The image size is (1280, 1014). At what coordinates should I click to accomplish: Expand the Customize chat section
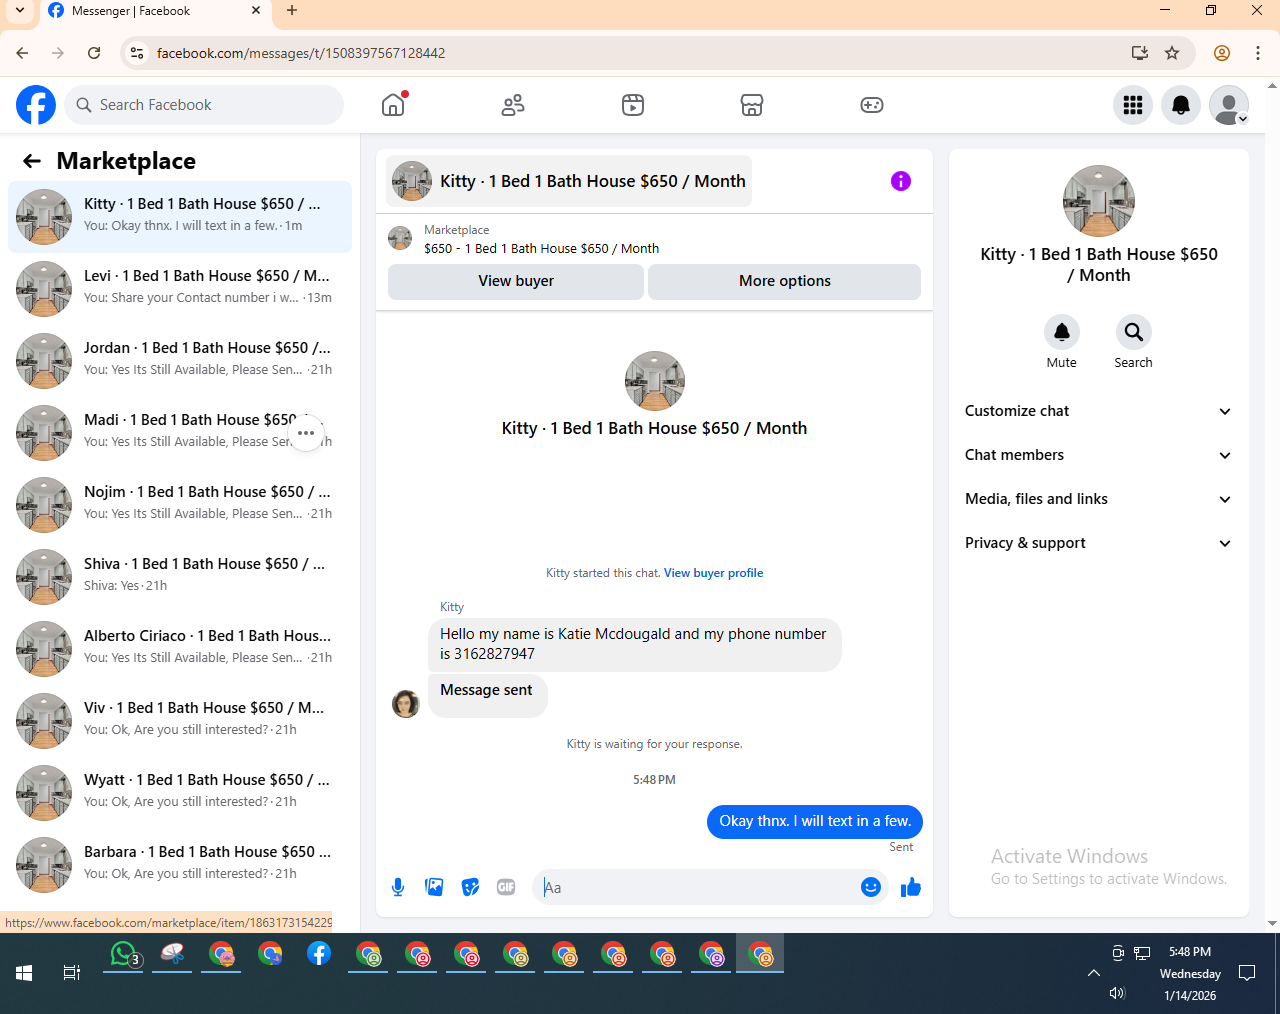[x=1098, y=411]
